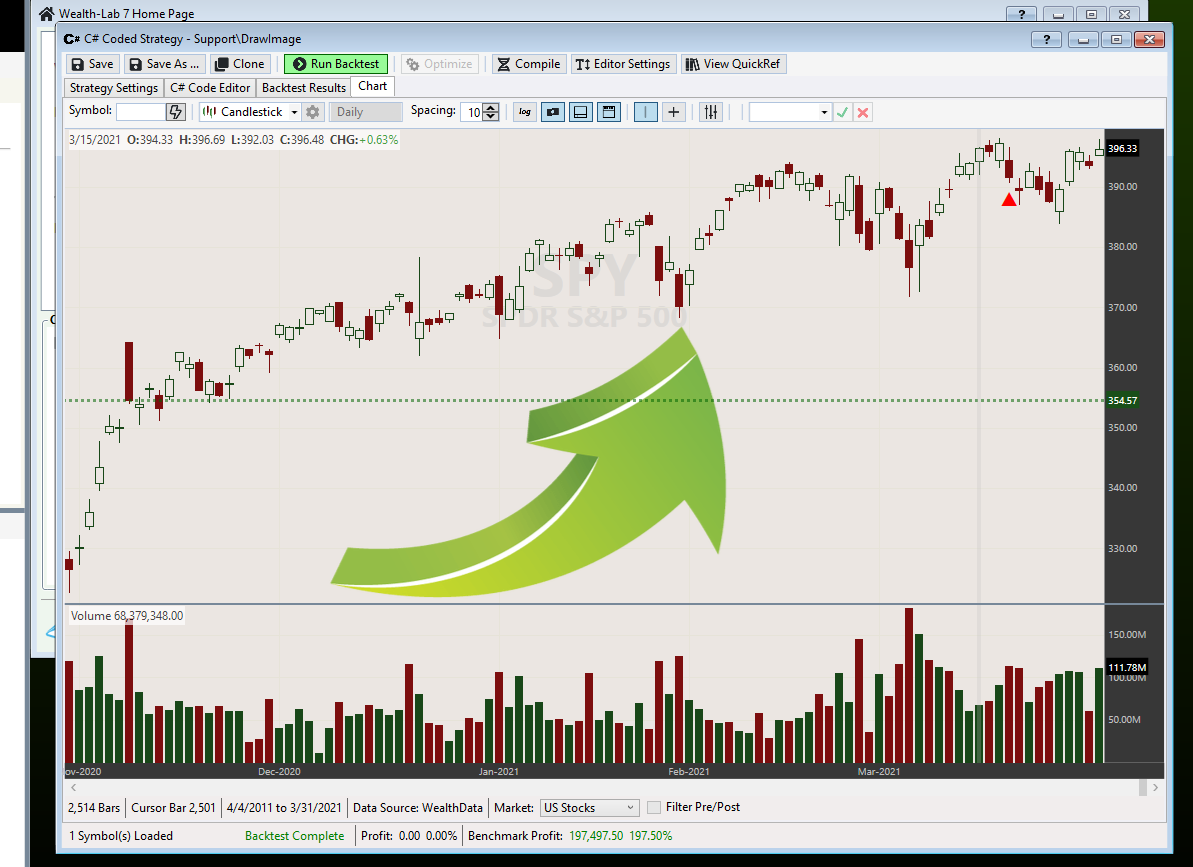Run the backtest
Viewport: 1193px width, 867px height.
336,64
